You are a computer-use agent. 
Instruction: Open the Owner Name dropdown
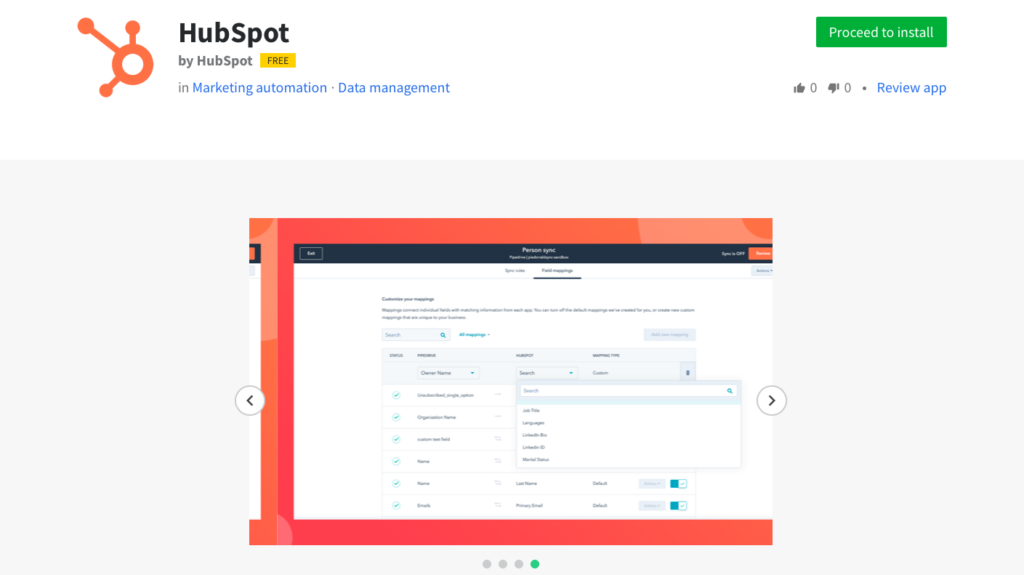tap(447, 373)
